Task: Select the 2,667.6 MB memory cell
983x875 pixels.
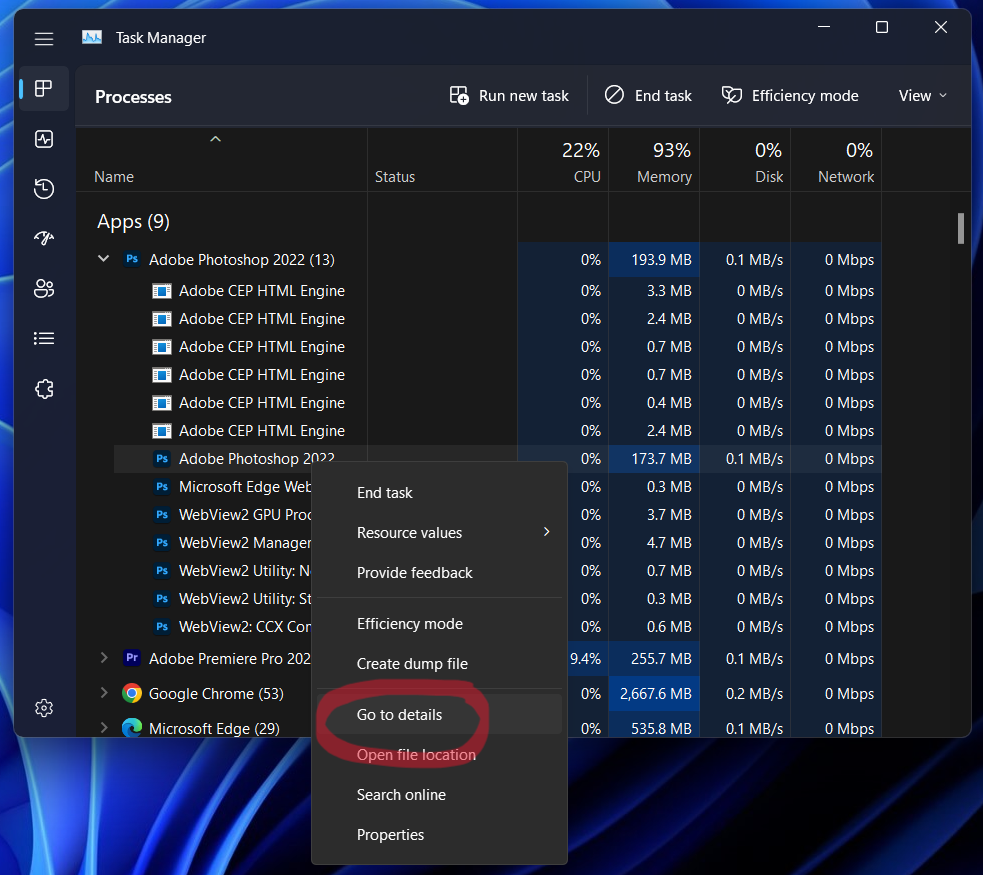Action: click(x=654, y=694)
